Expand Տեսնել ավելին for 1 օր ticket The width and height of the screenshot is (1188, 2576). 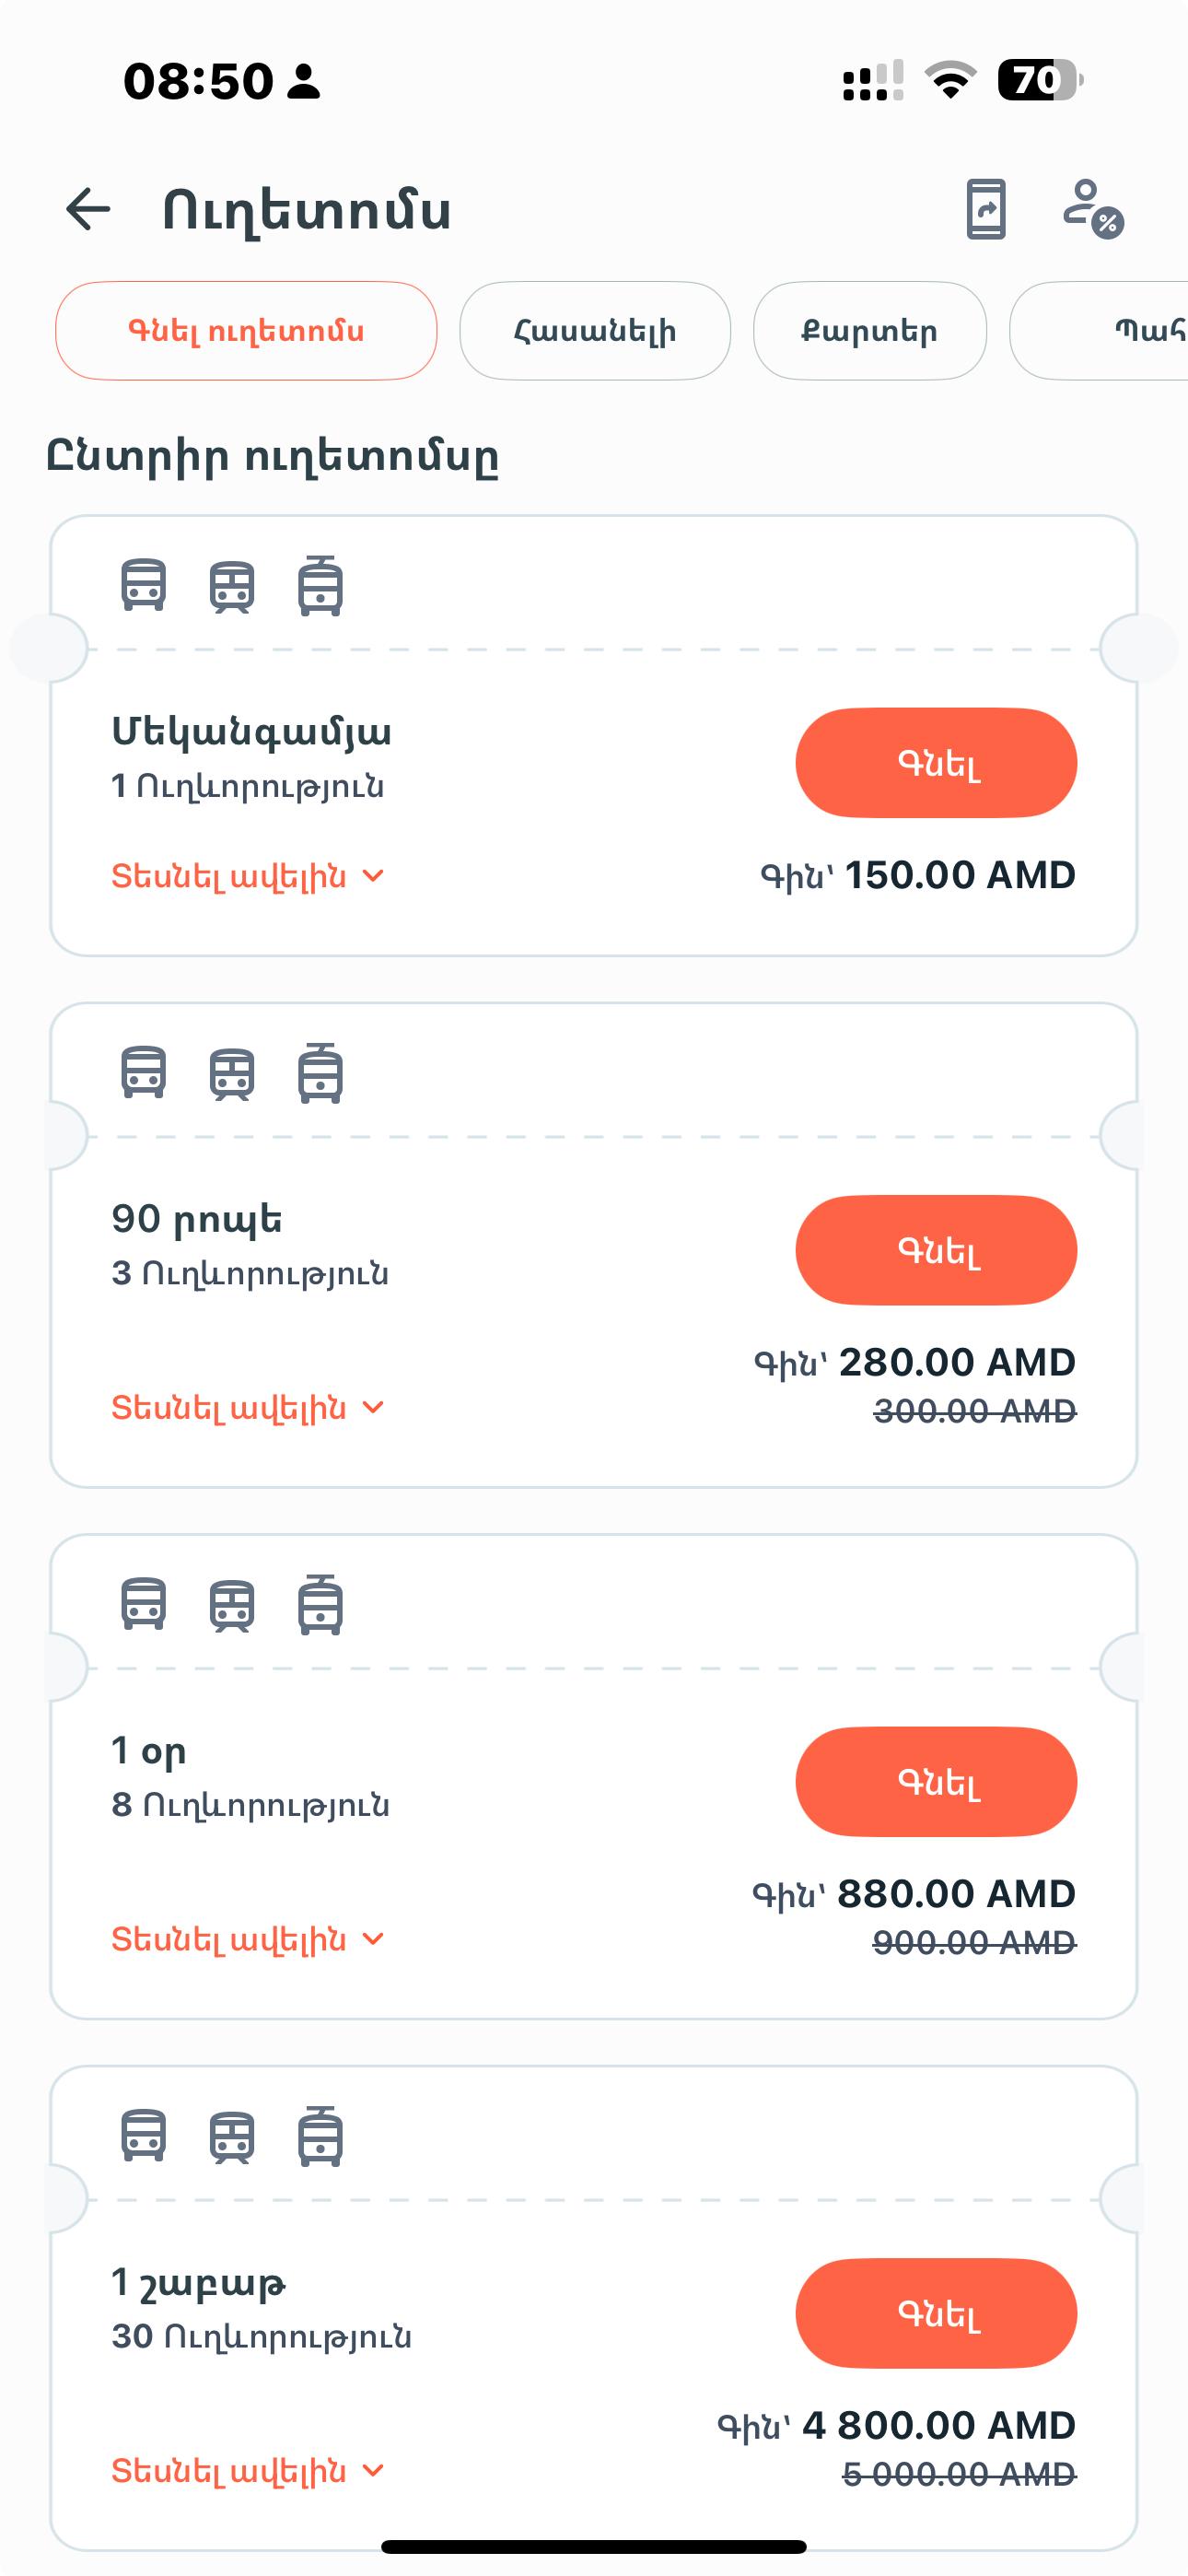pos(247,1940)
